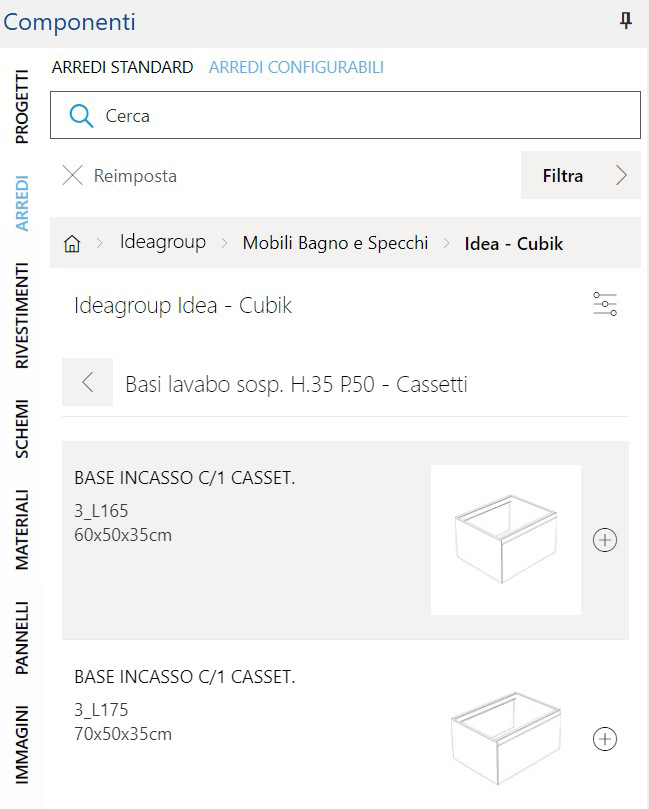Click the Filtra button
This screenshot has height=809, width=649.
[563, 176]
